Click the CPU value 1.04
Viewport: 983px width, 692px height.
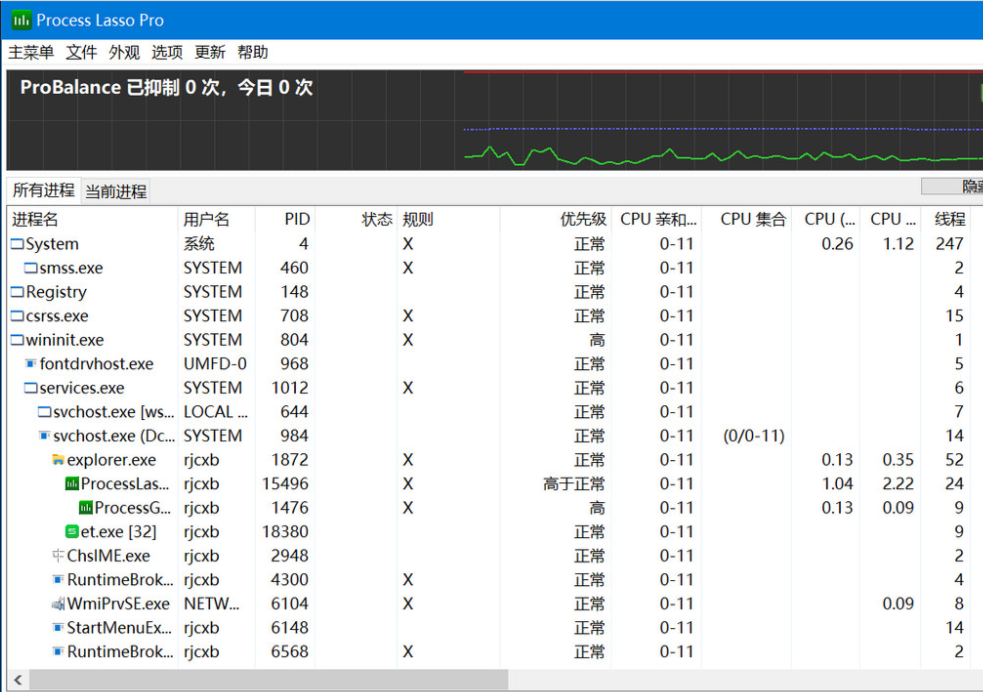(x=837, y=484)
